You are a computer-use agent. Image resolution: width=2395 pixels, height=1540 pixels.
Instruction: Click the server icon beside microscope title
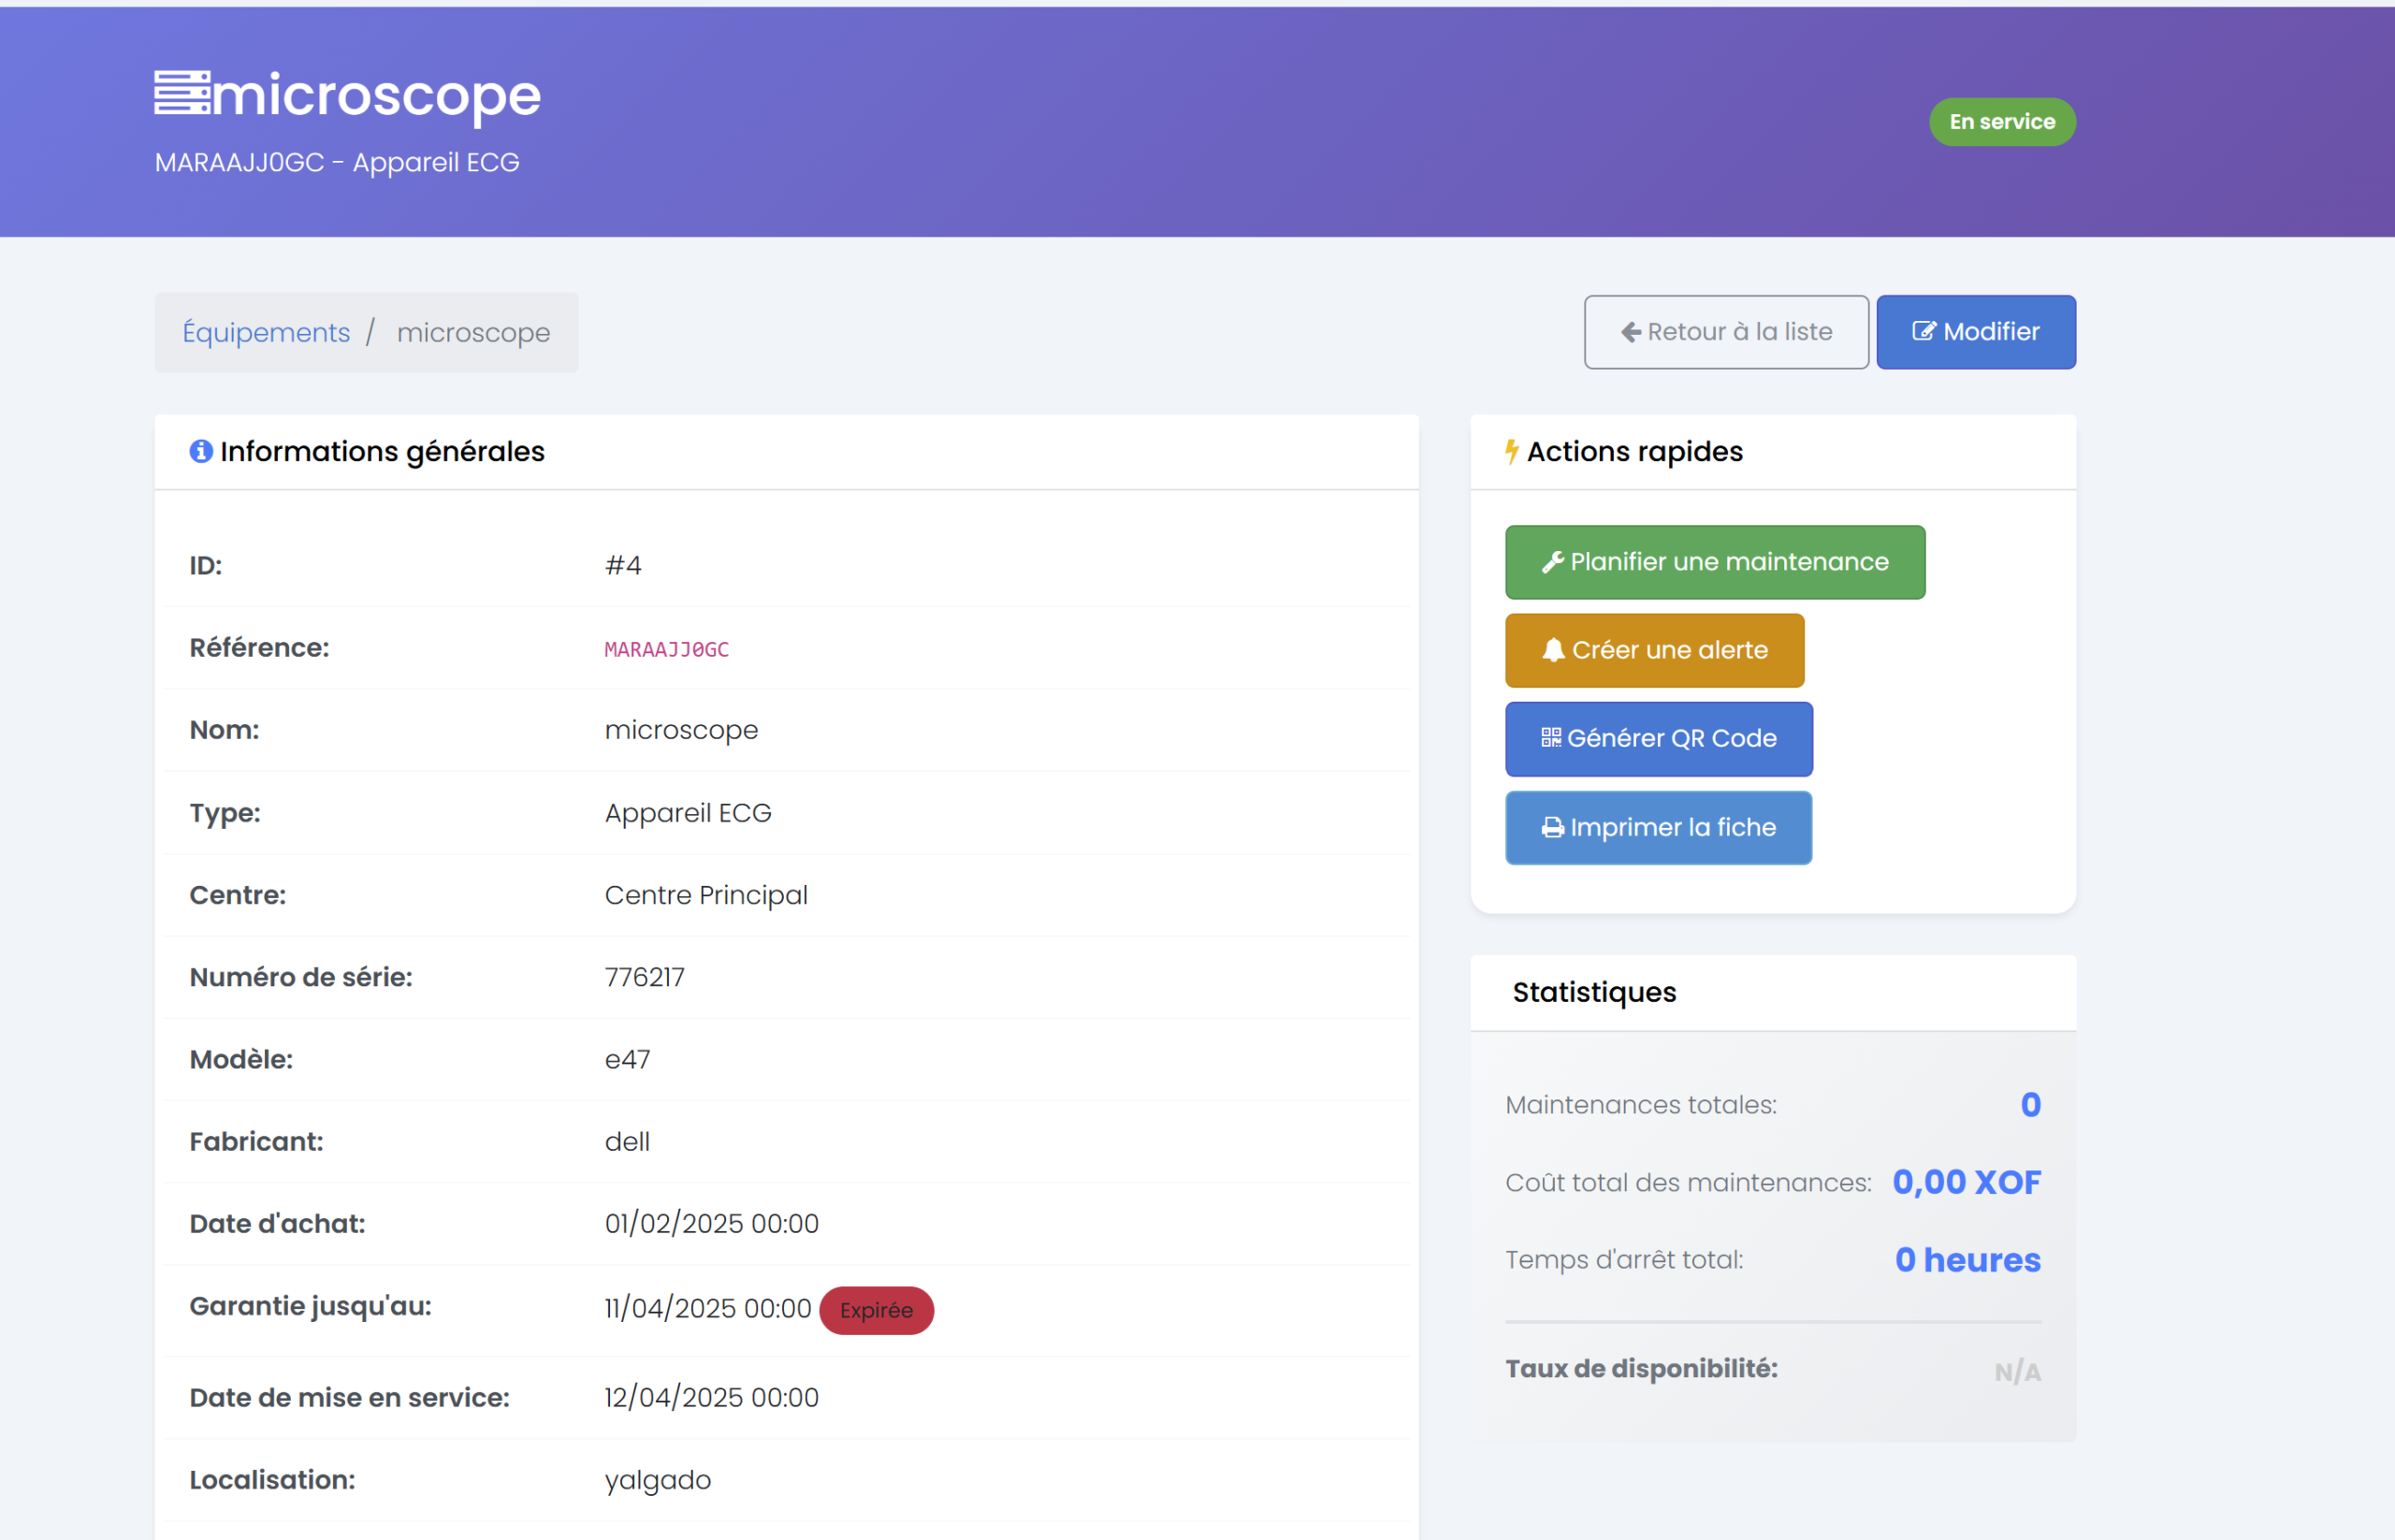click(x=182, y=93)
